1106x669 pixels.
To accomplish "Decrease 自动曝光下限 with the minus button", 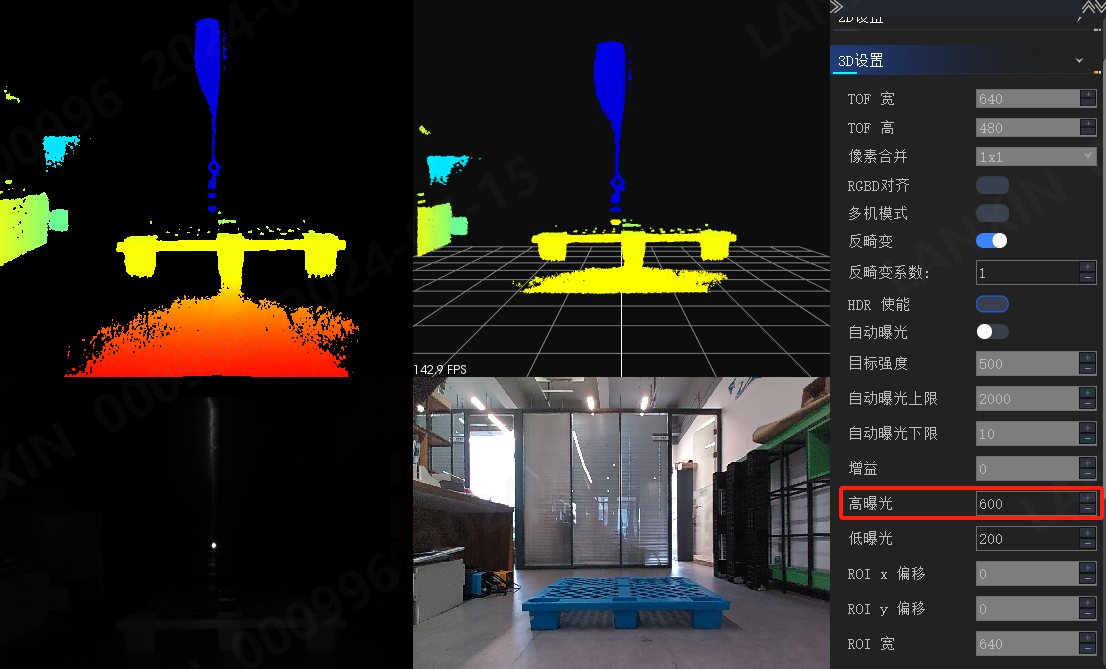I will pos(1088,439).
